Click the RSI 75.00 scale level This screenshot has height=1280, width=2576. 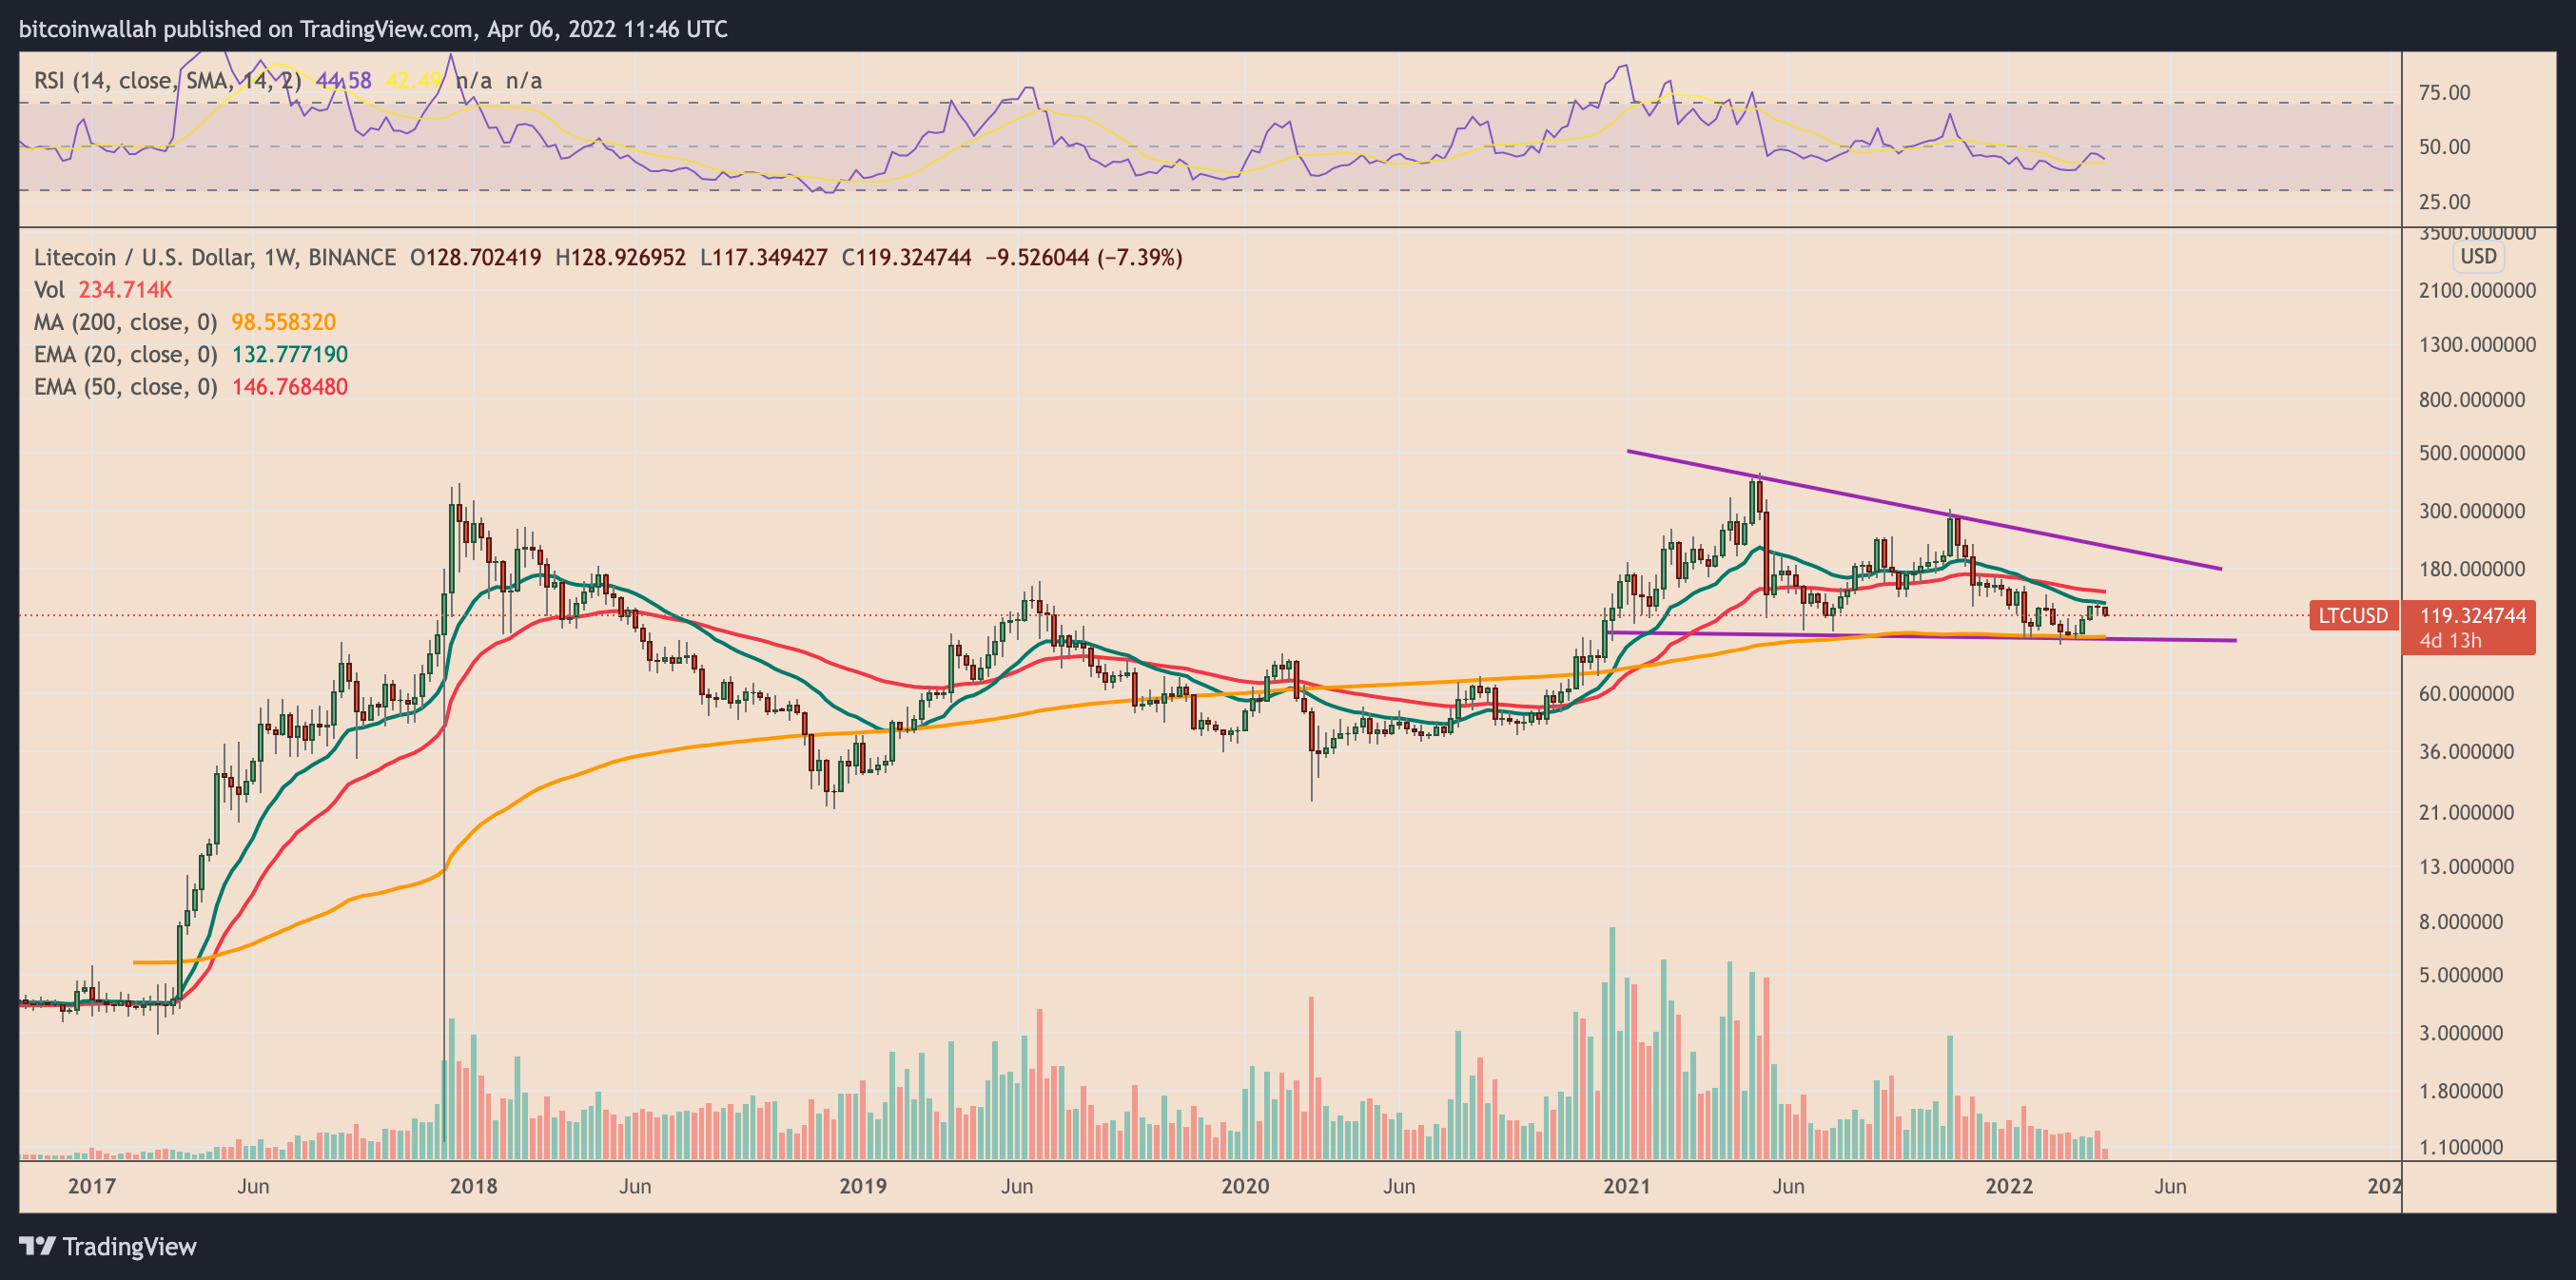[2444, 92]
